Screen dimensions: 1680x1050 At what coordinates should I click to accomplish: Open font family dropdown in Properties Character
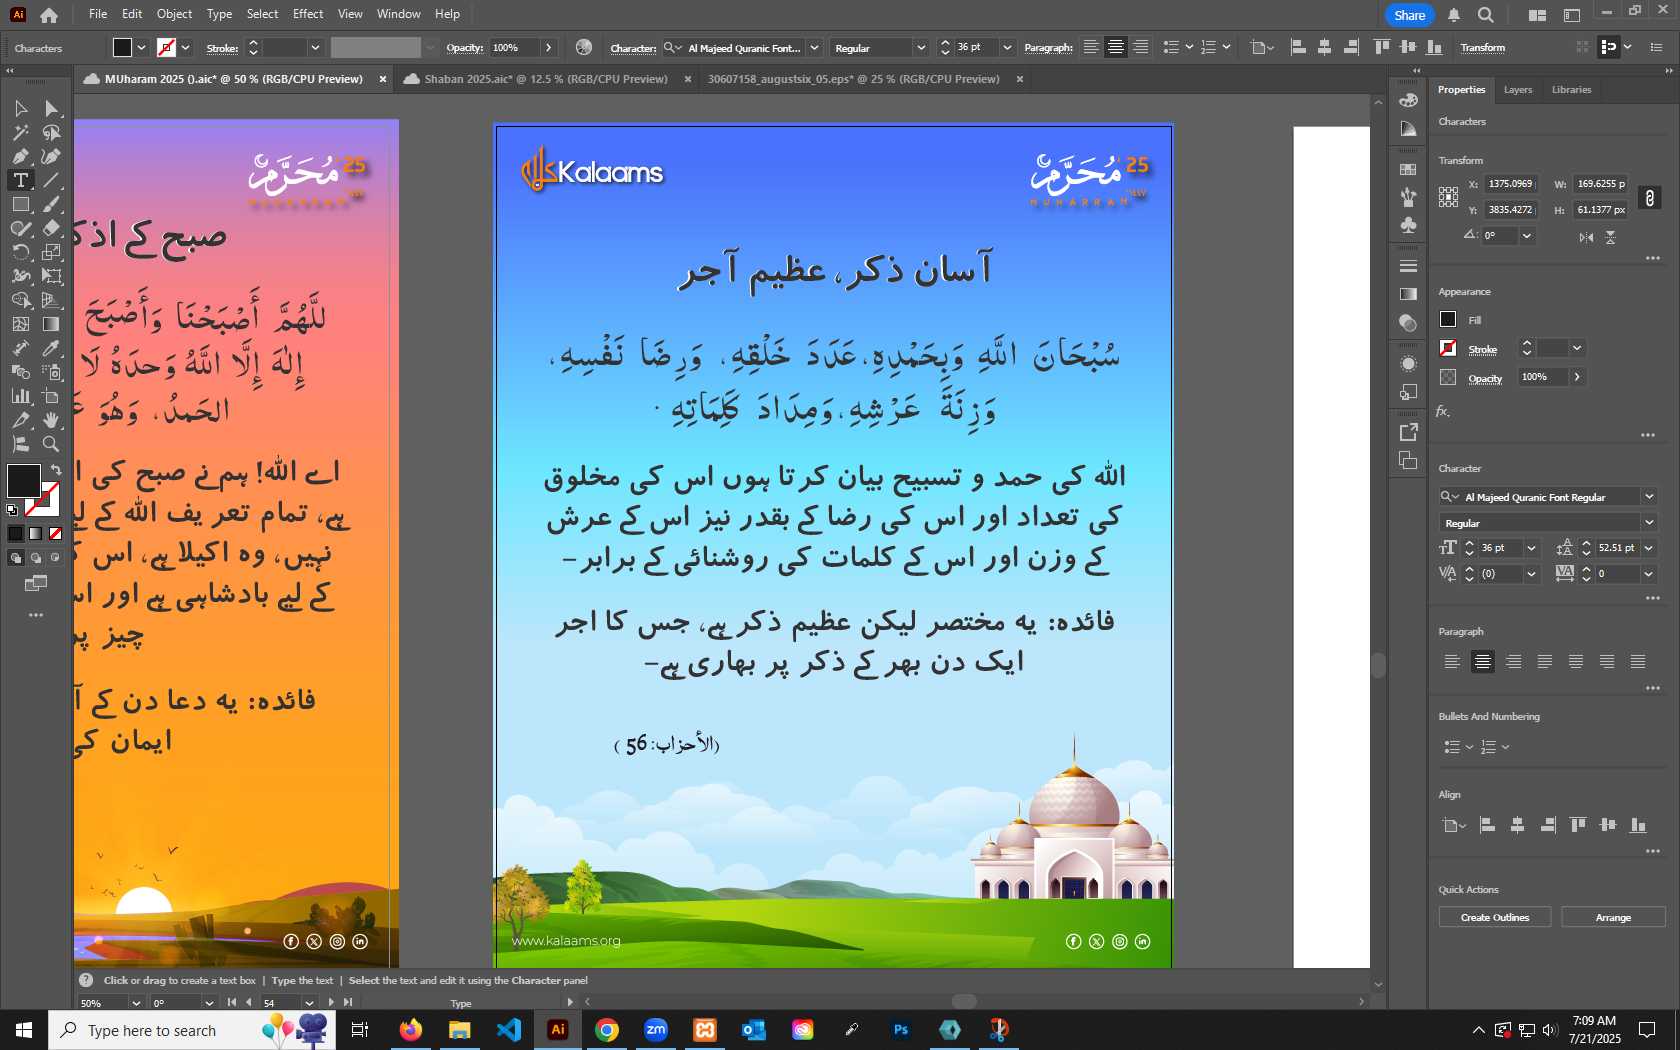click(x=1649, y=497)
